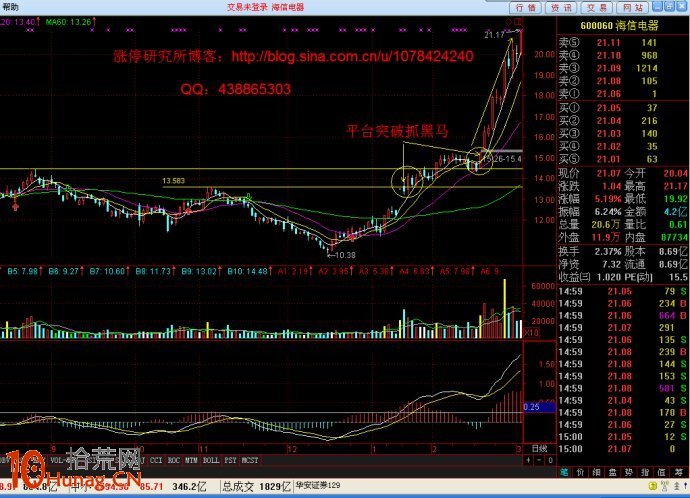Click the tallest yellow volume bar

coord(505,308)
